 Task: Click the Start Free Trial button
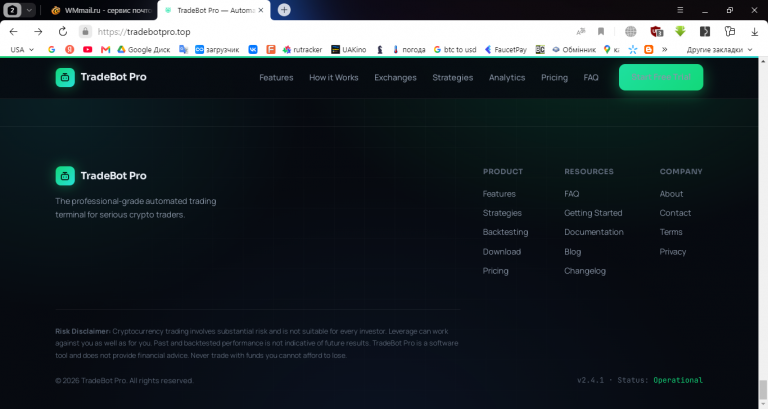661,77
